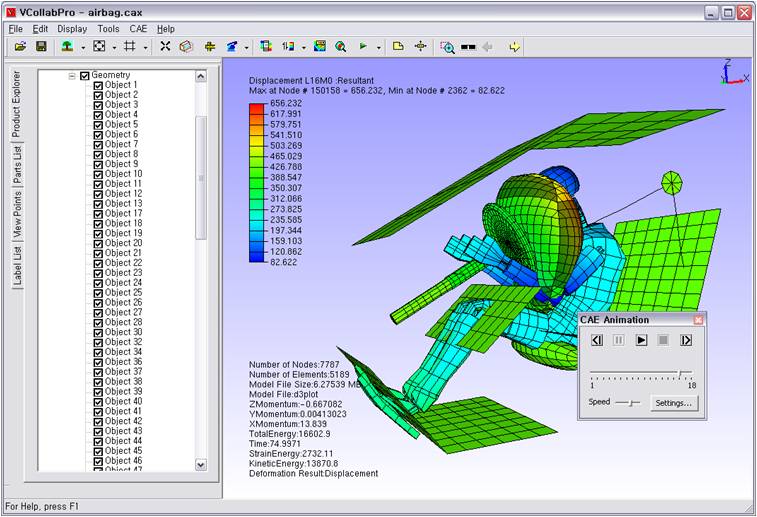The image size is (757, 517).
Task: Click the crossed arrows explode icon
Action: pos(166,46)
